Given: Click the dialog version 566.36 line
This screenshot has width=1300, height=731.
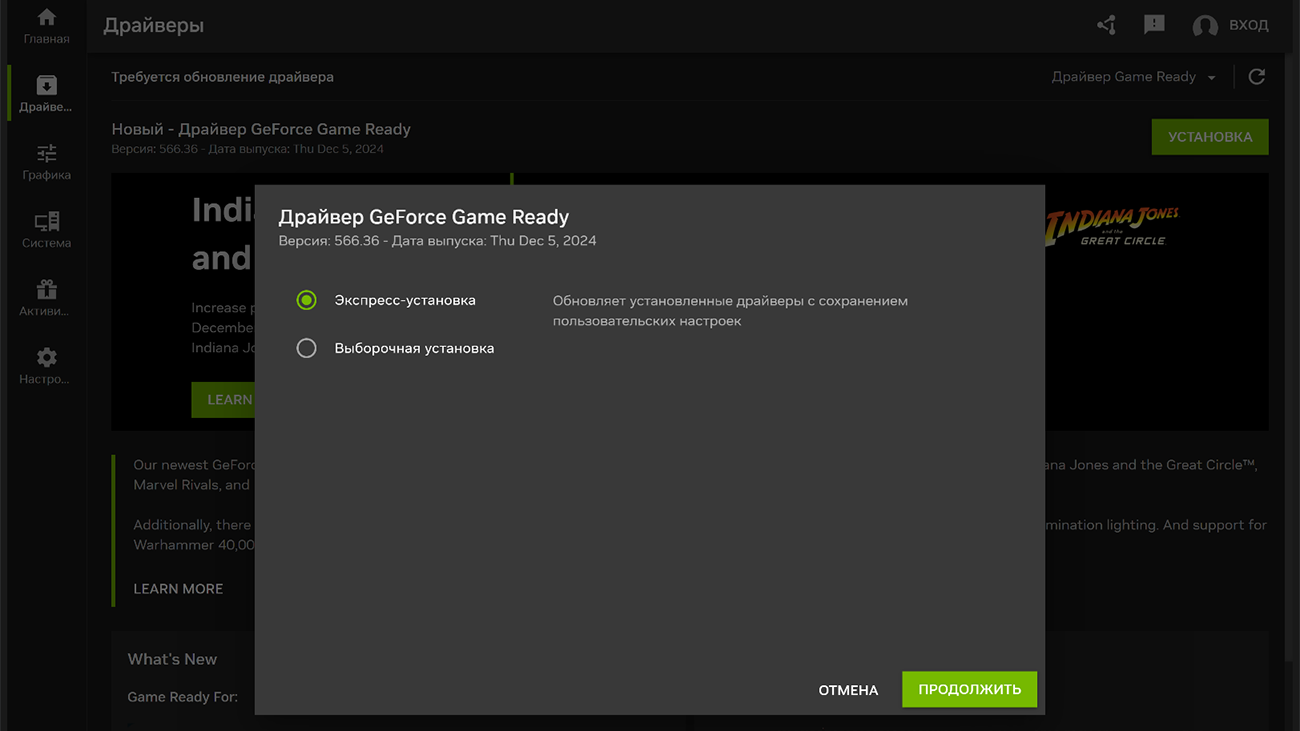Looking at the screenshot, I should (x=437, y=241).
